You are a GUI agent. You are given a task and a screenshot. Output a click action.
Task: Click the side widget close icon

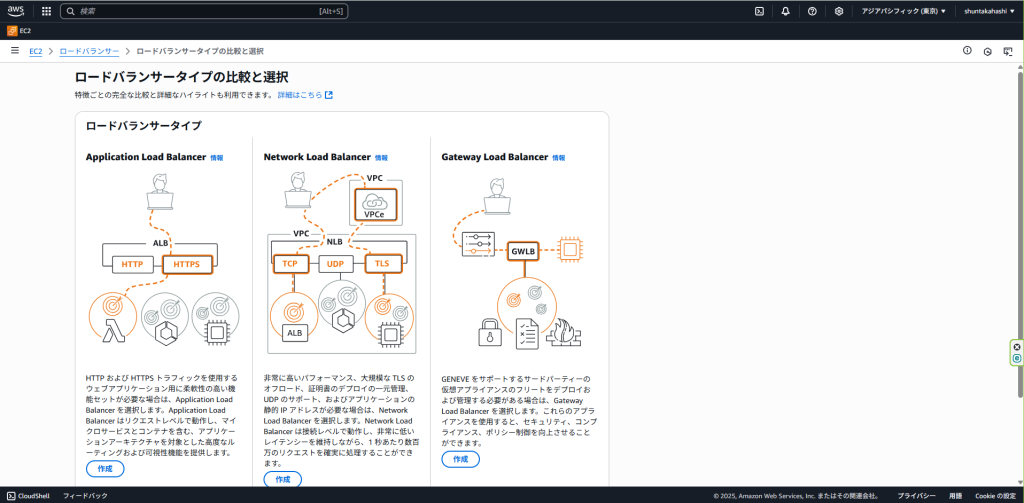click(1017, 347)
